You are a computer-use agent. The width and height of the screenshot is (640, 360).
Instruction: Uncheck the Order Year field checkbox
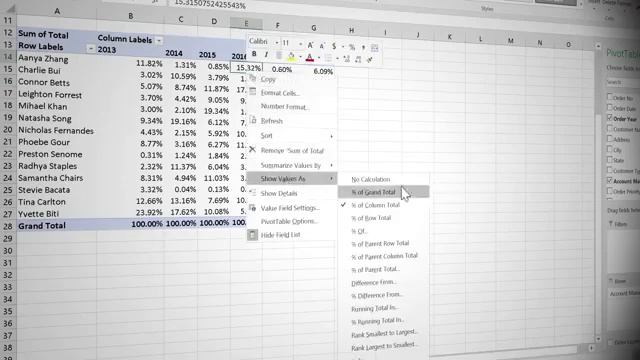point(610,118)
